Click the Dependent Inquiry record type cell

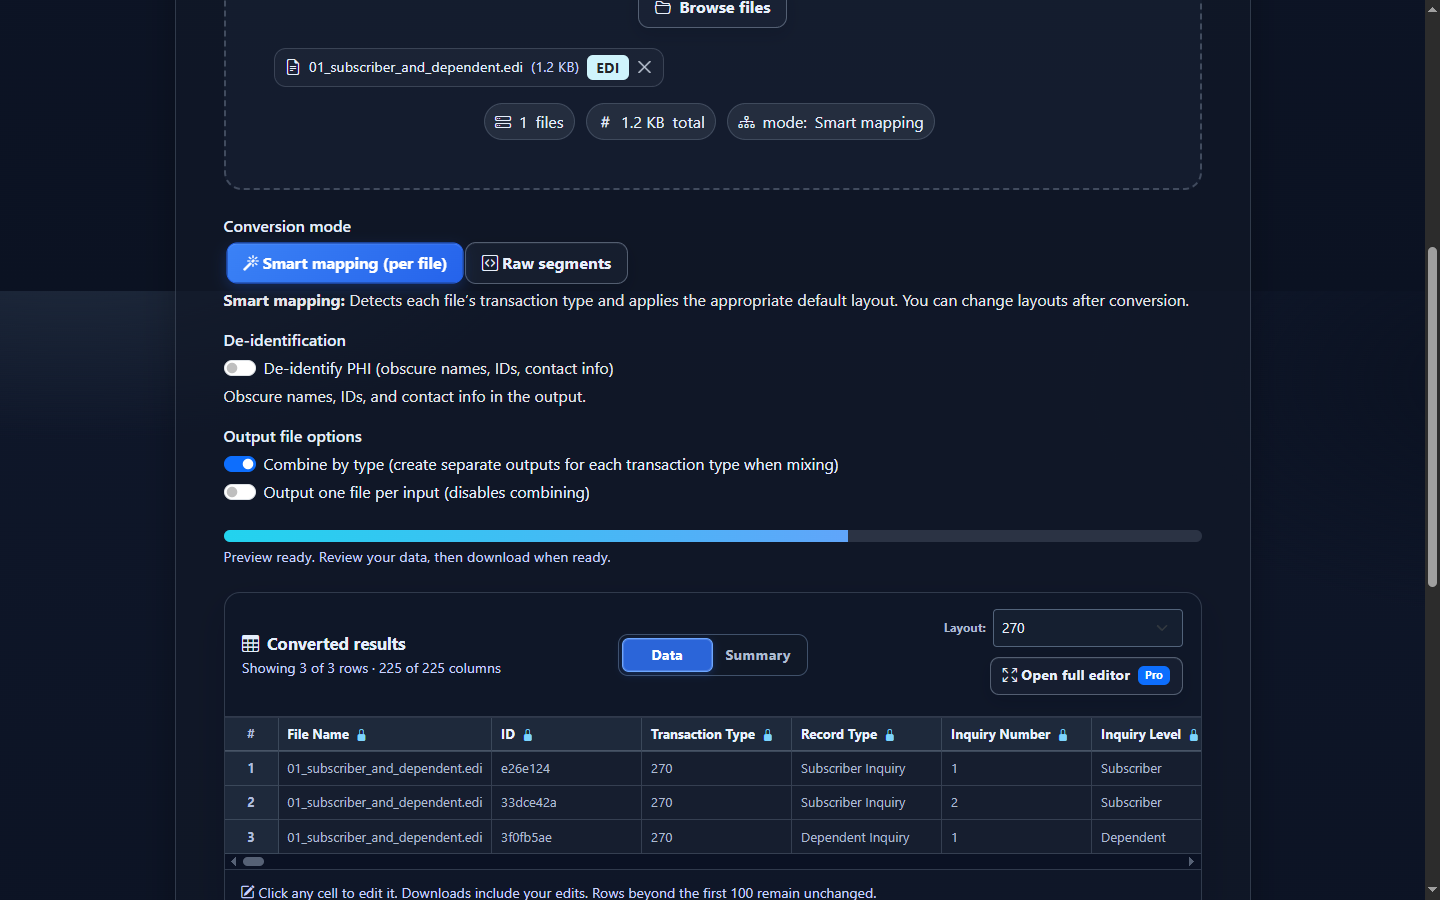(x=866, y=837)
